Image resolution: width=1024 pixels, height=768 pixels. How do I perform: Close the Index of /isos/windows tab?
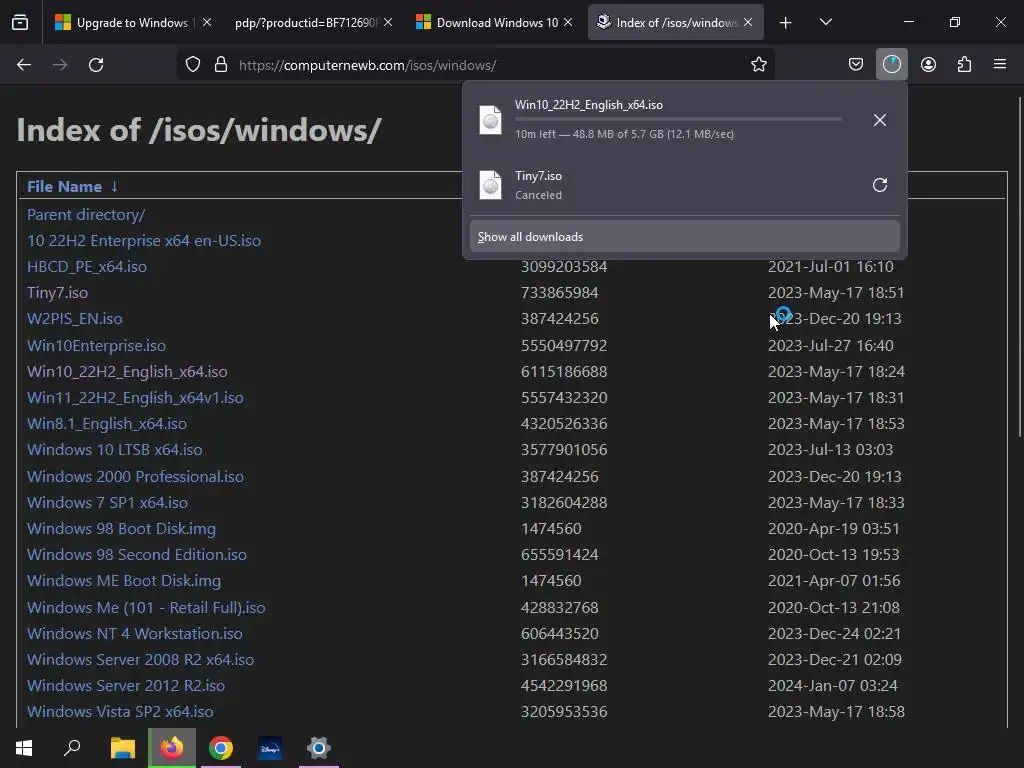(x=748, y=22)
